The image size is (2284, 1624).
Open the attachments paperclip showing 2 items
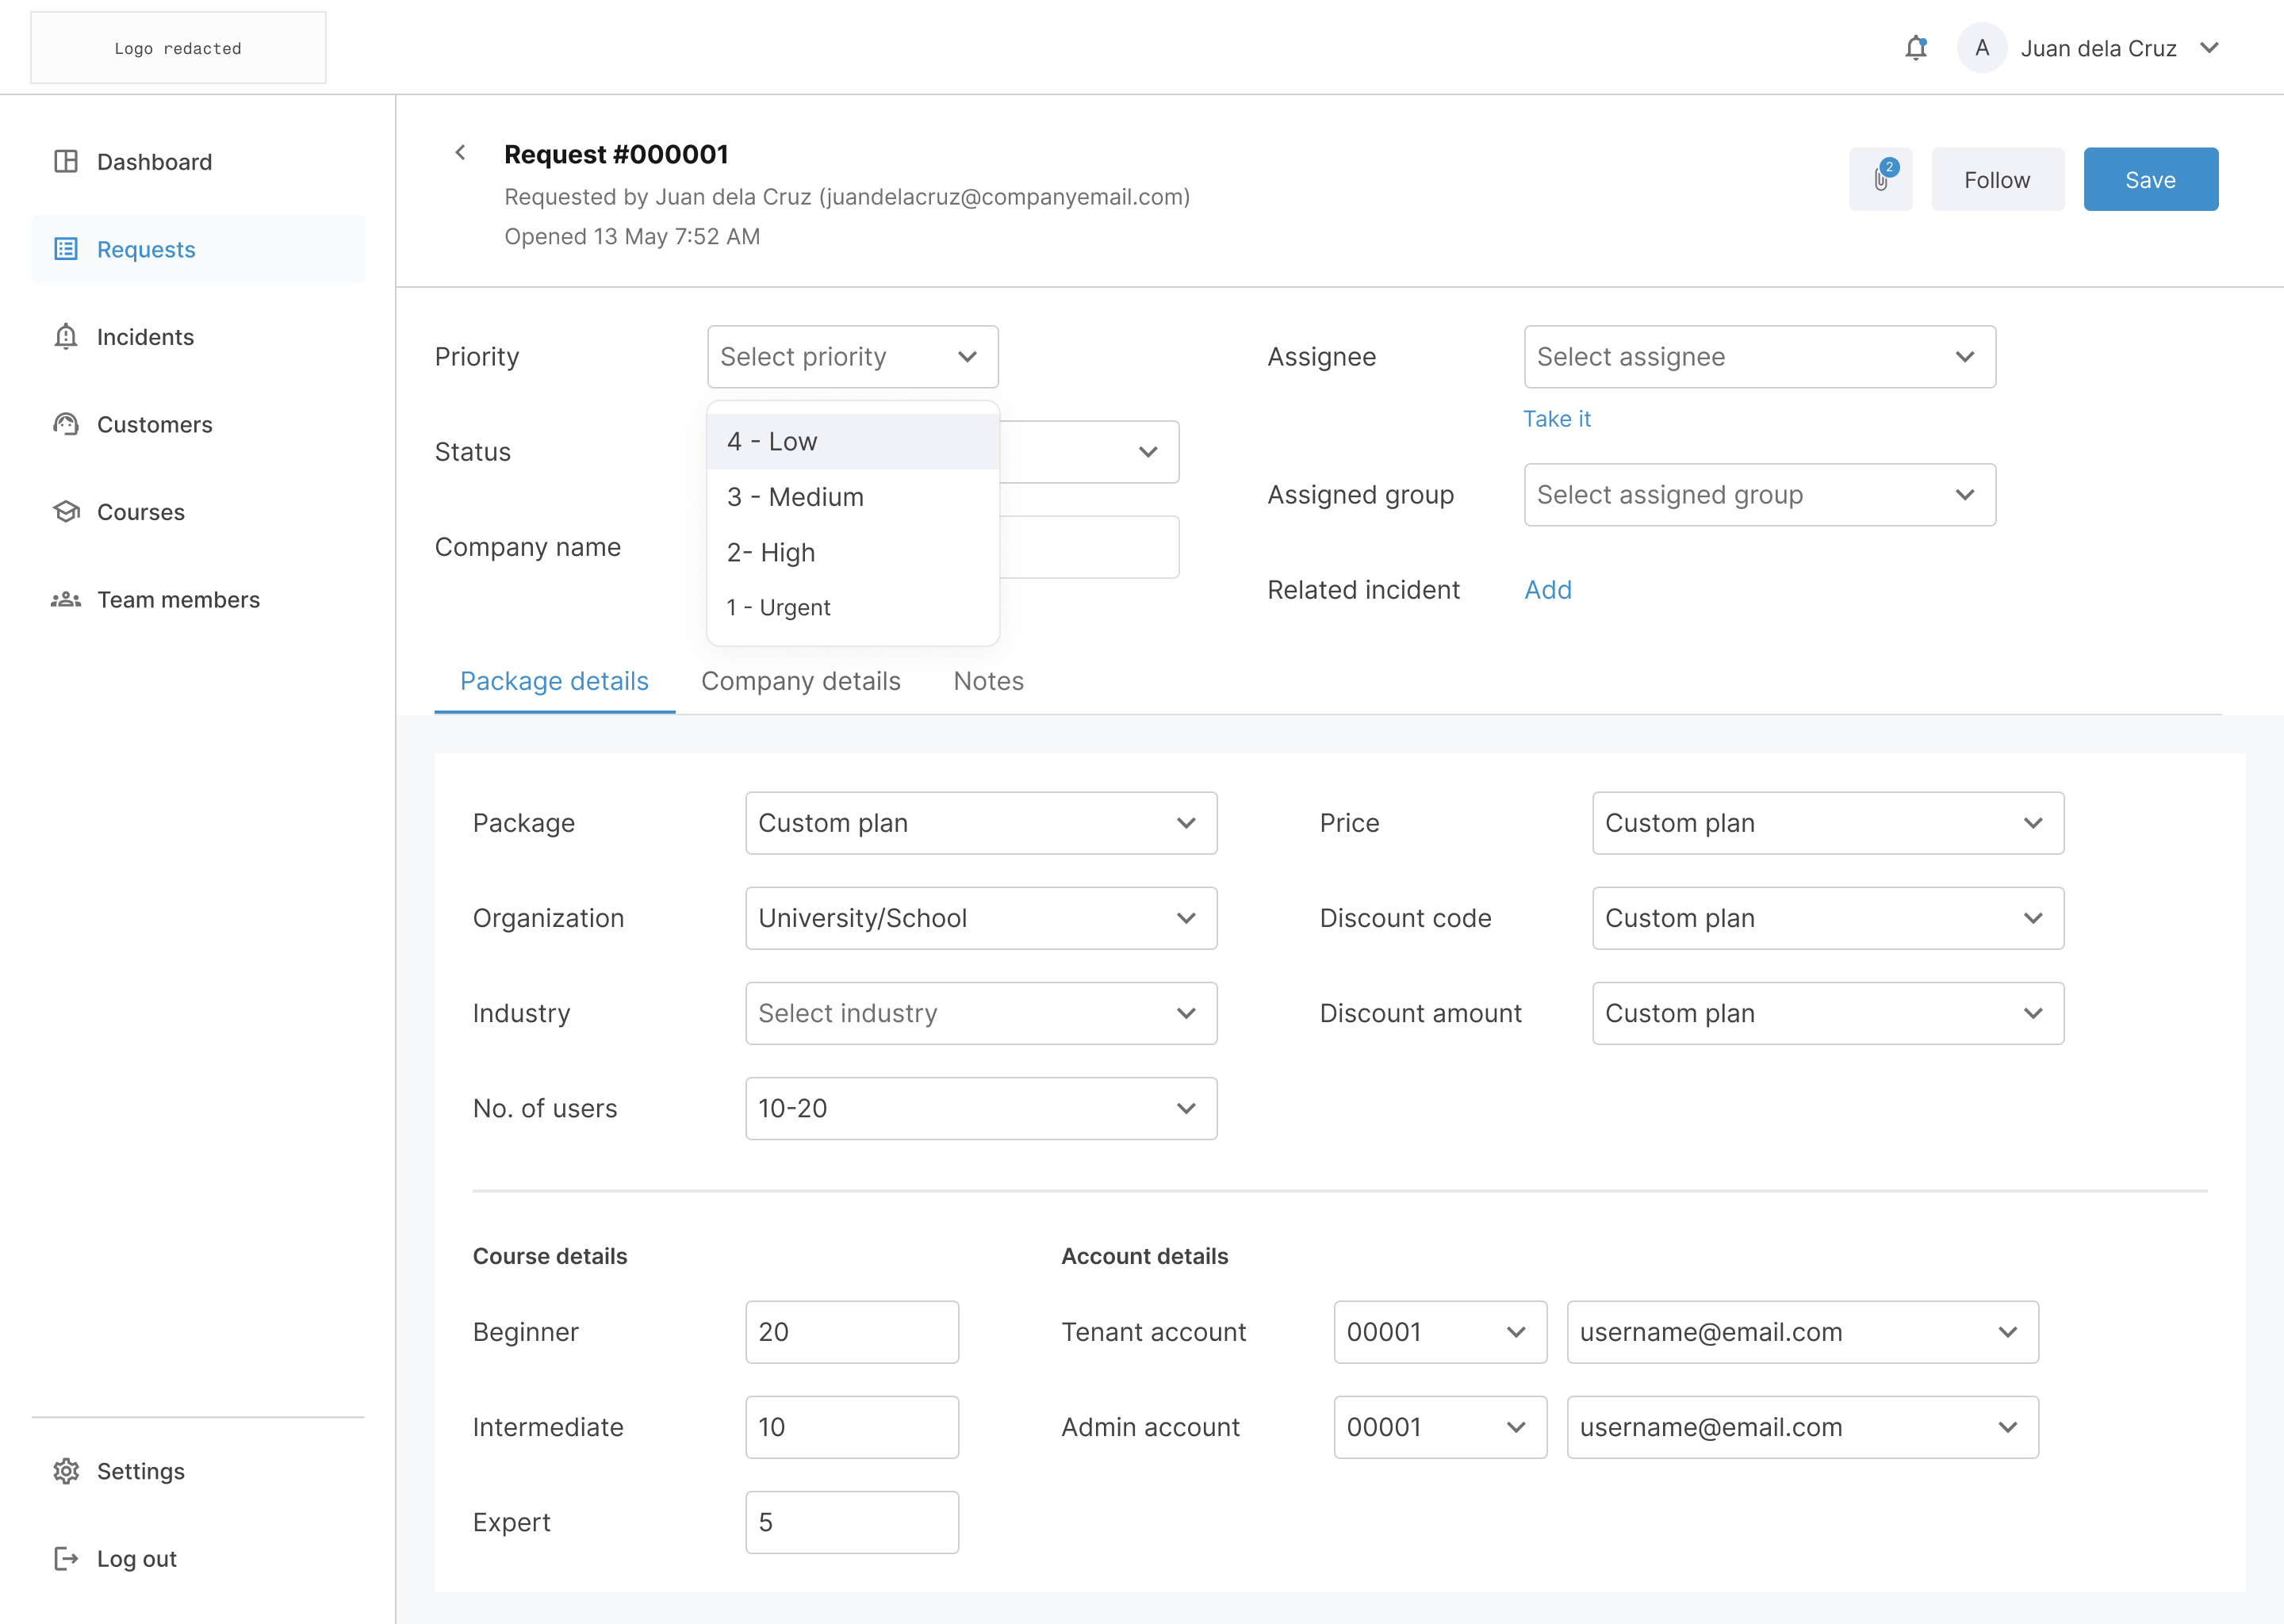point(1880,179)
